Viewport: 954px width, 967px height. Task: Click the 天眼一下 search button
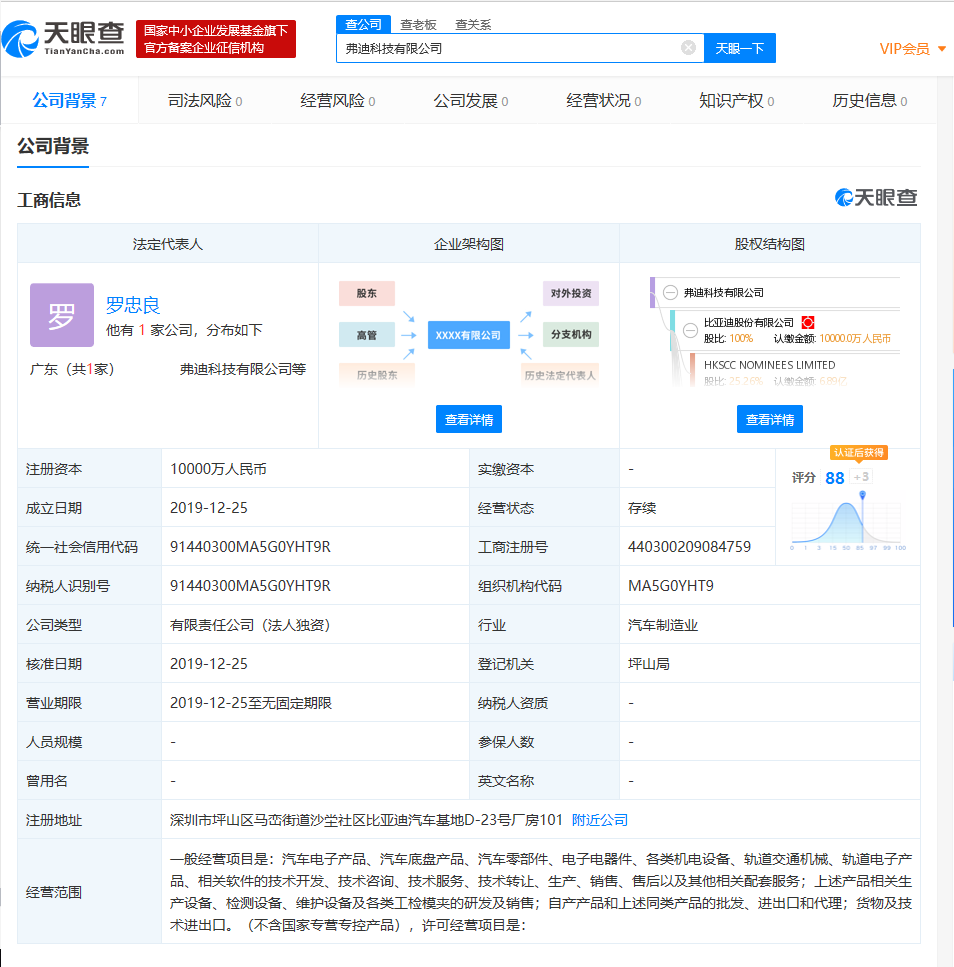[x=739, y=48]
